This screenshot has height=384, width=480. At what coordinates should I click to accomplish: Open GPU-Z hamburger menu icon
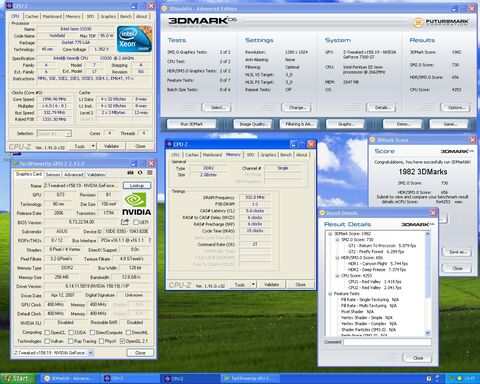click(150, 173)
